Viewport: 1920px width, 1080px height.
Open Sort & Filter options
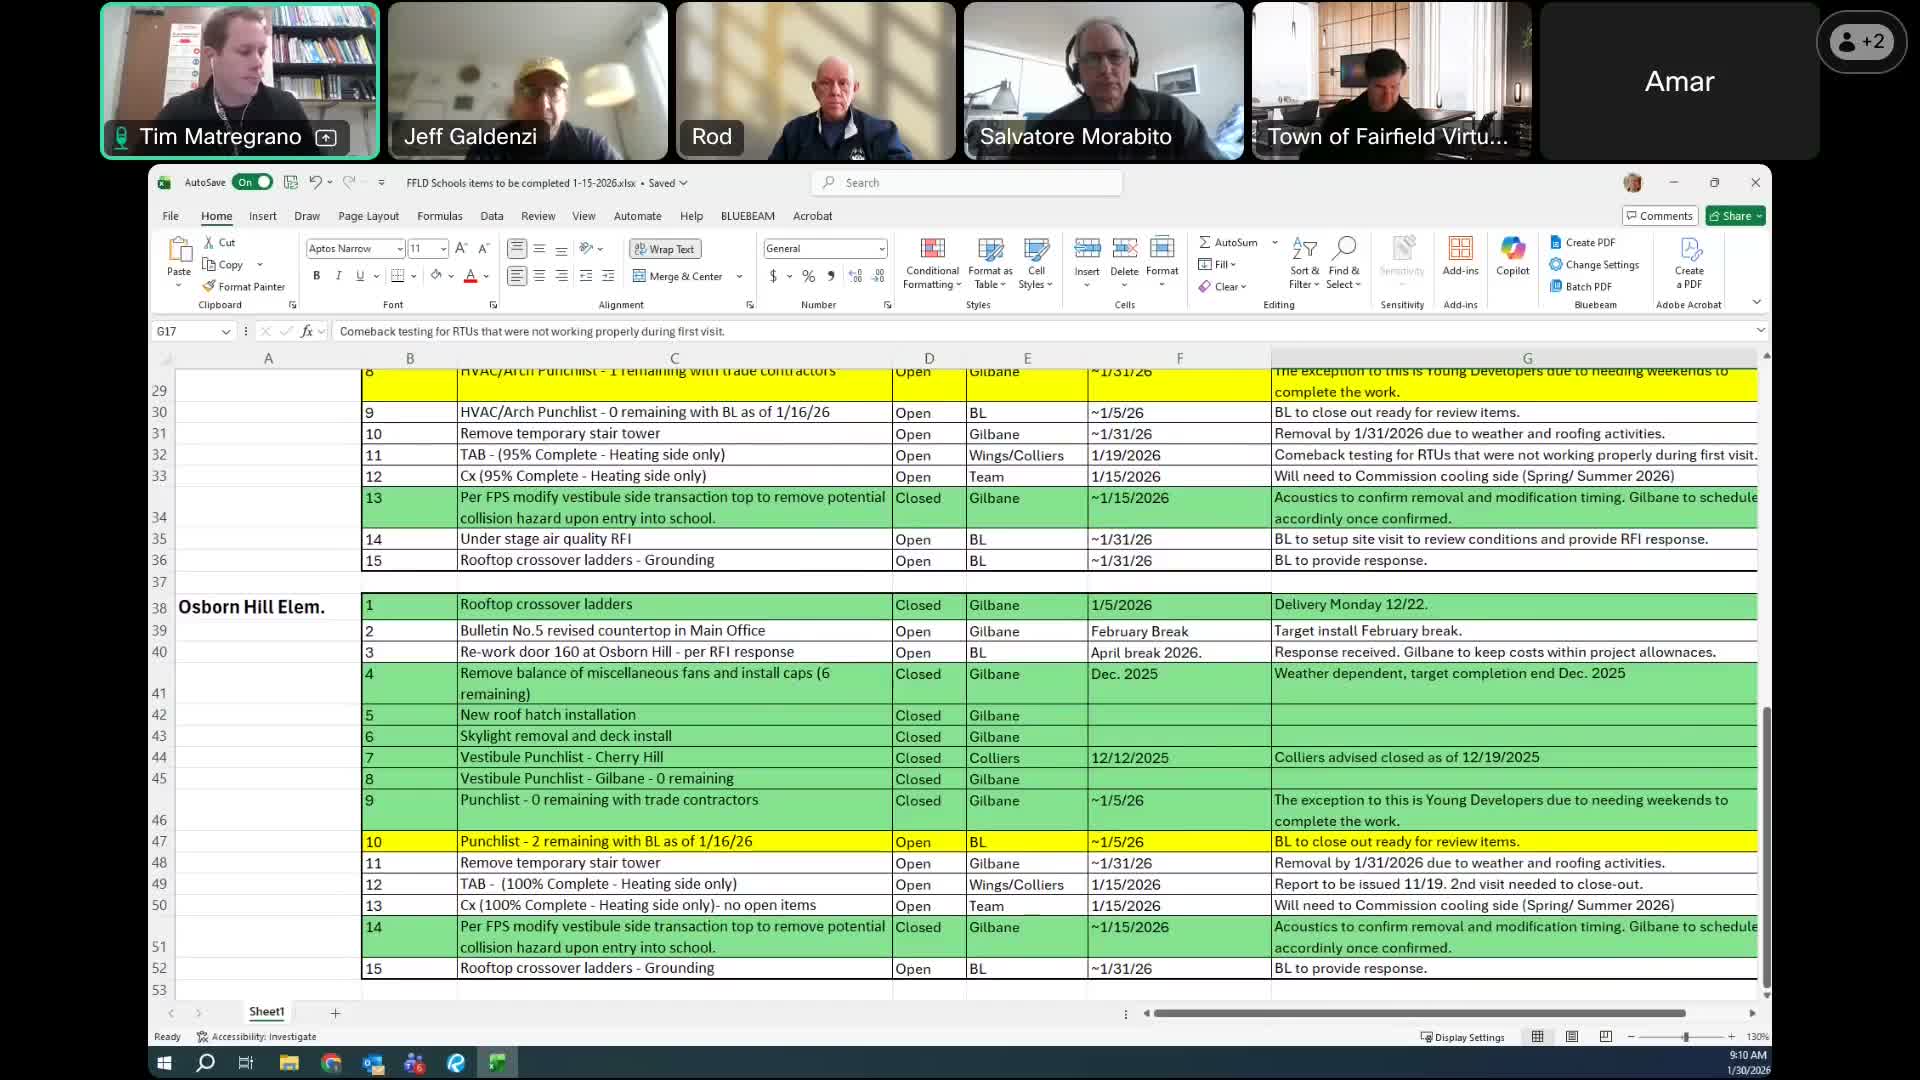(1303, 262)
